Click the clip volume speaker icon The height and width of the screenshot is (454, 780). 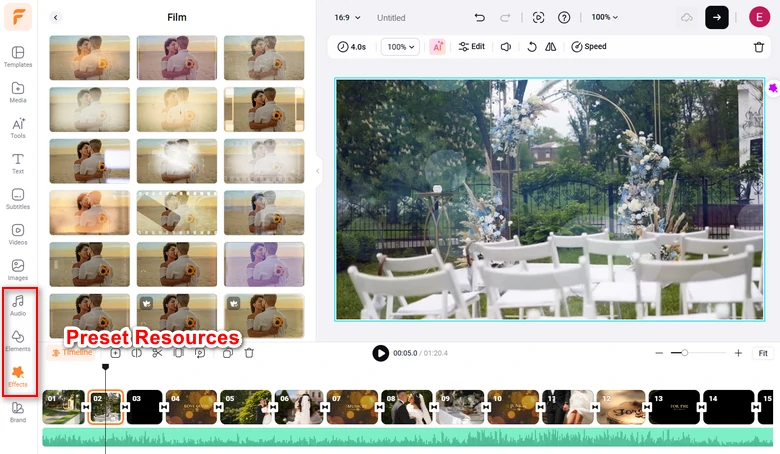point(506,47)
